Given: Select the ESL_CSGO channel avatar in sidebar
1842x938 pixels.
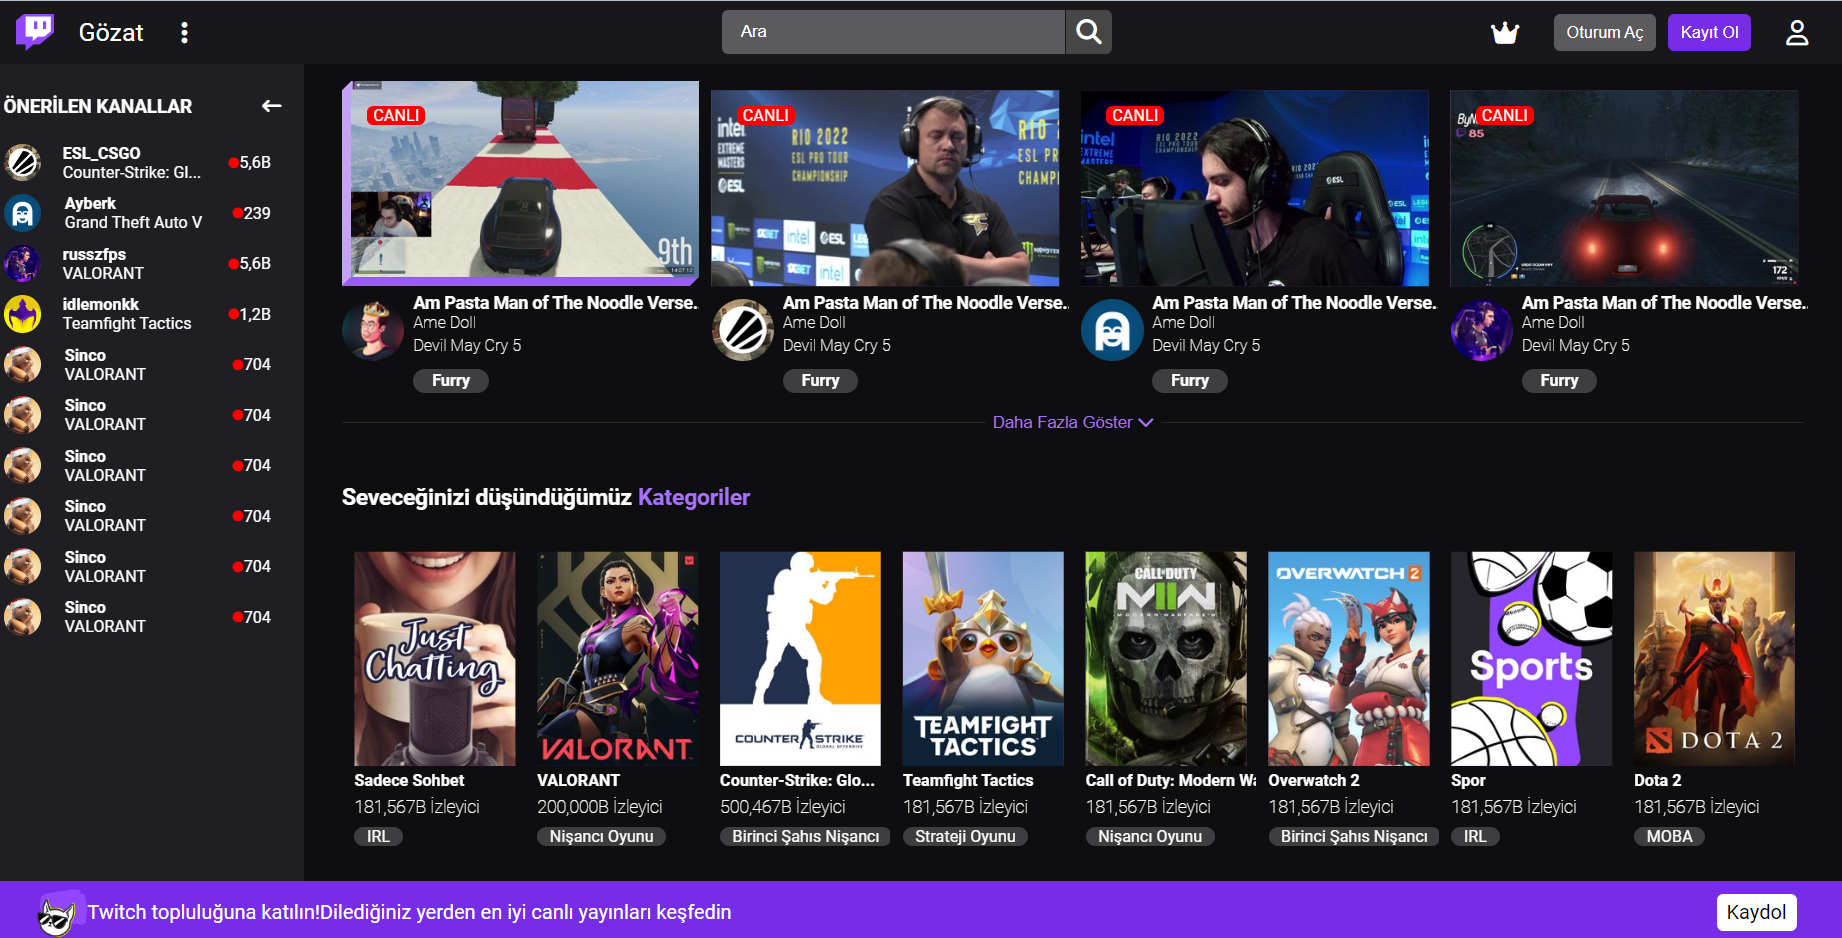Looking at the screenshot, I should [x=23, y=162].
